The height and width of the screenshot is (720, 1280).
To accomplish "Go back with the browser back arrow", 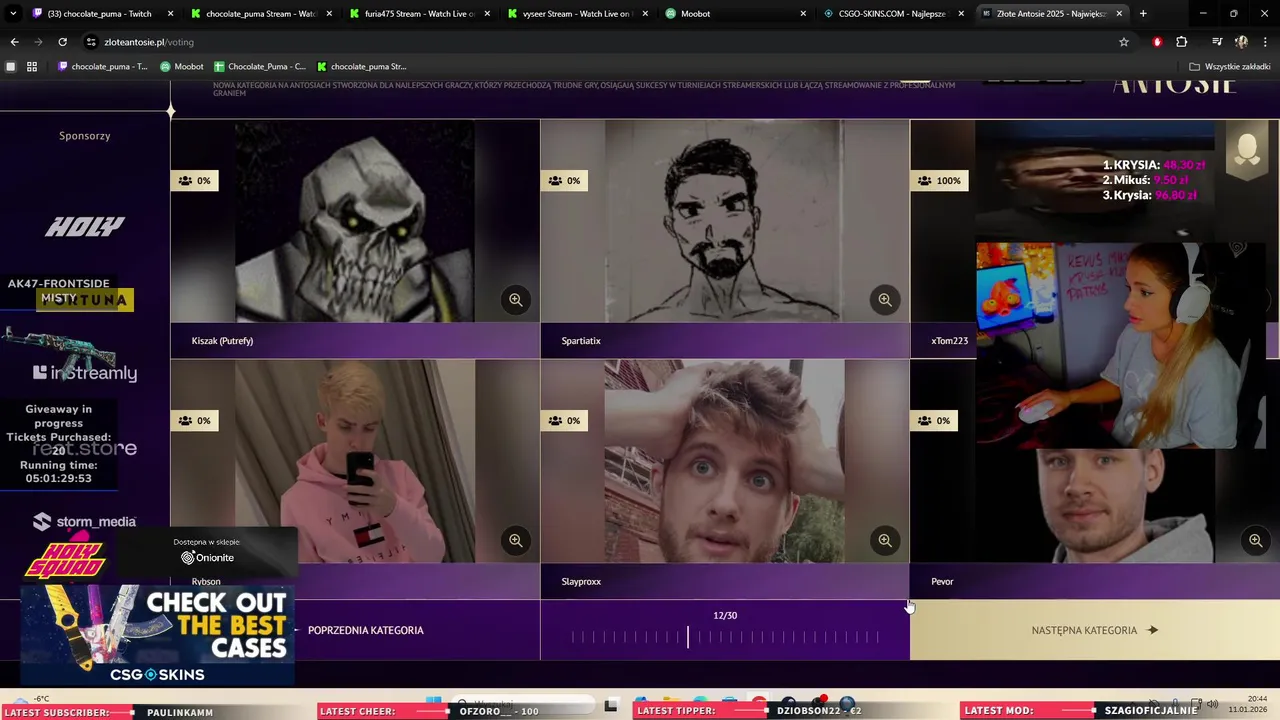I will coord(14,42).
